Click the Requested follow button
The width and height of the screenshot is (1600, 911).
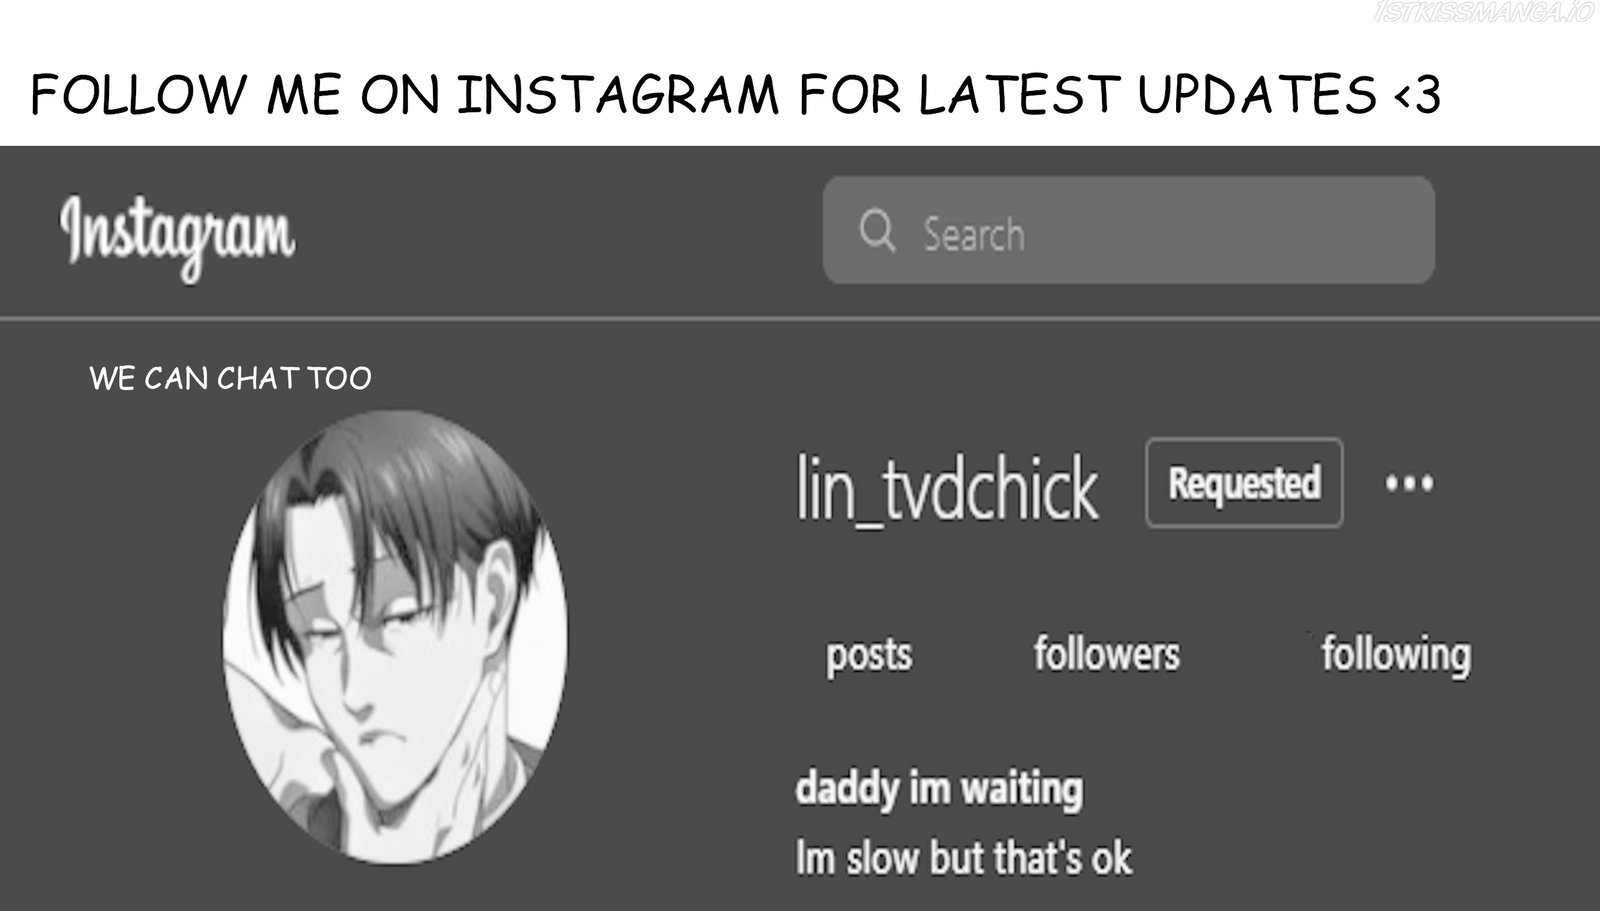click(1244, 483)
